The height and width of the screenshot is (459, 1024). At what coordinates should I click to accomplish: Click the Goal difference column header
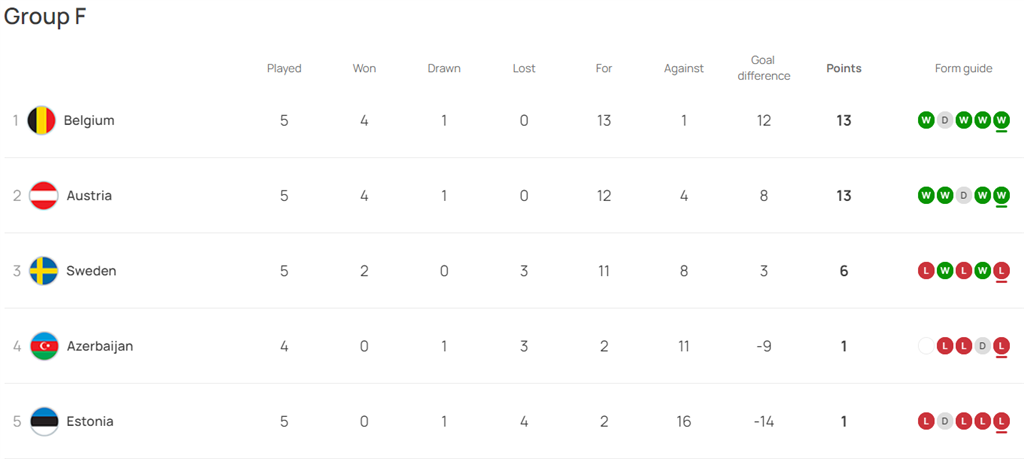coord(763,68)
